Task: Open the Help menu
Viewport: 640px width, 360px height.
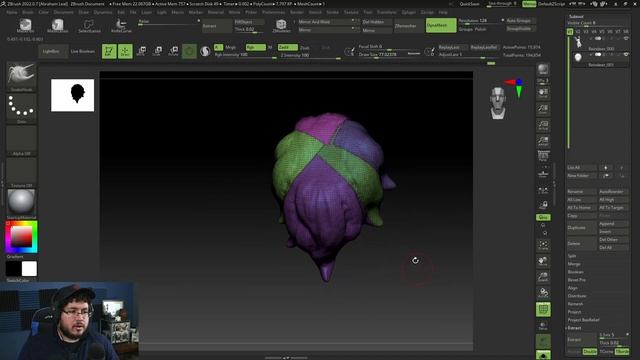Action: click(443, 12)
